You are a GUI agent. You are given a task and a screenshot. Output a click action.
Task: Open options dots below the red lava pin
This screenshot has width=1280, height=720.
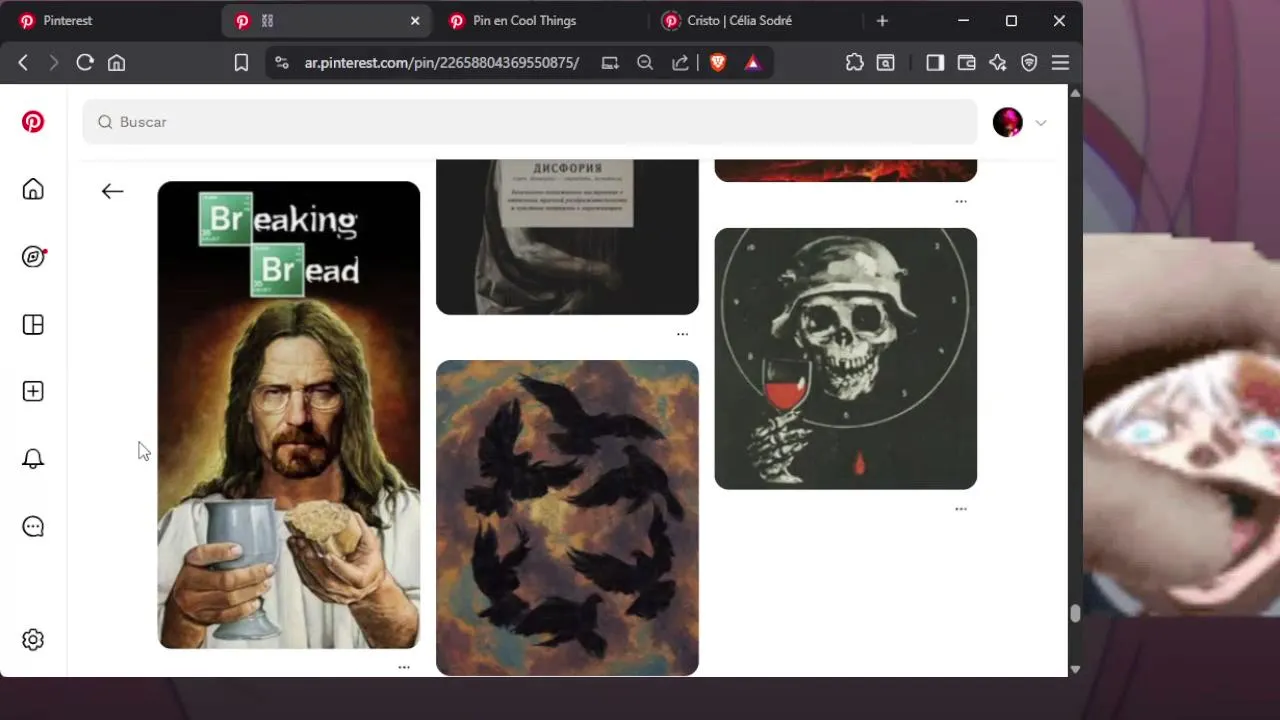[961, 201]
